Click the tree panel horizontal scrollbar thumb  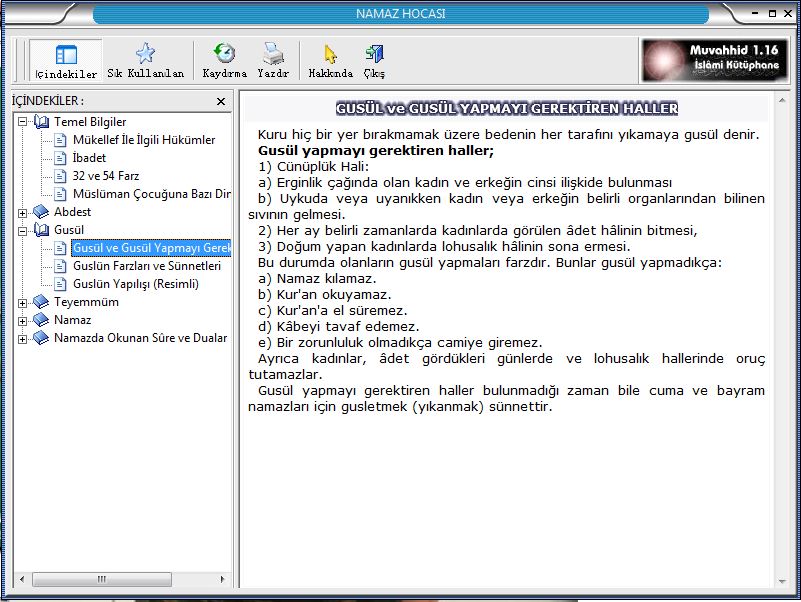pyautogui.click(x=102, y=580)
